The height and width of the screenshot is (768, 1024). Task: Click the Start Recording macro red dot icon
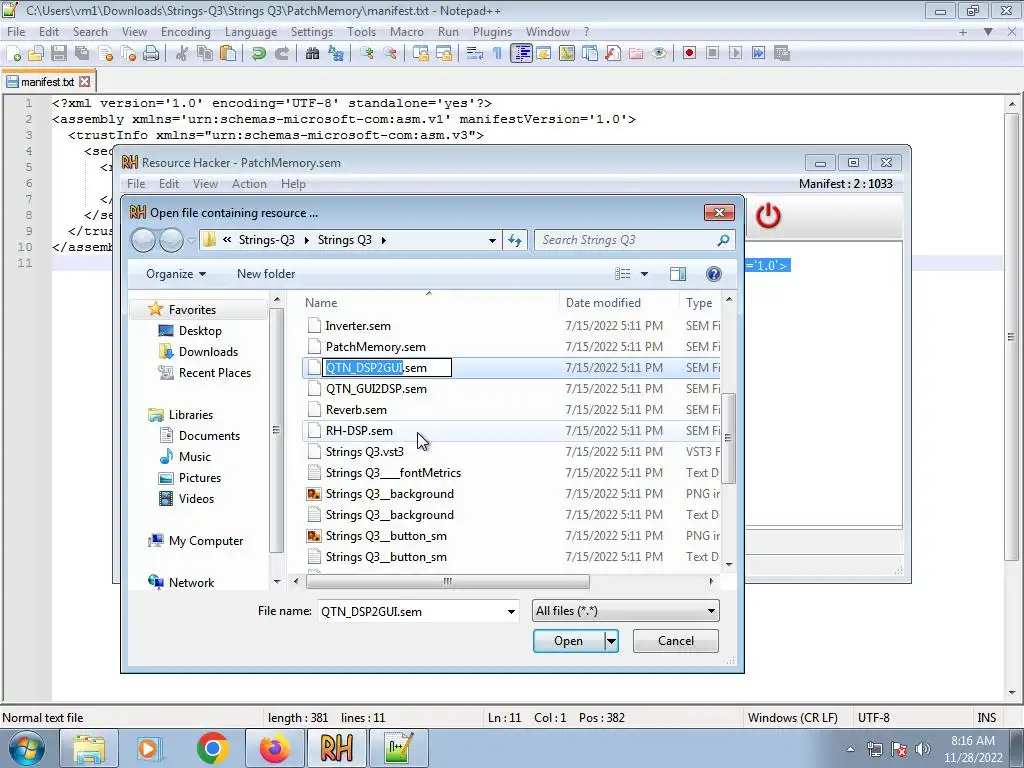pos(689,54)
